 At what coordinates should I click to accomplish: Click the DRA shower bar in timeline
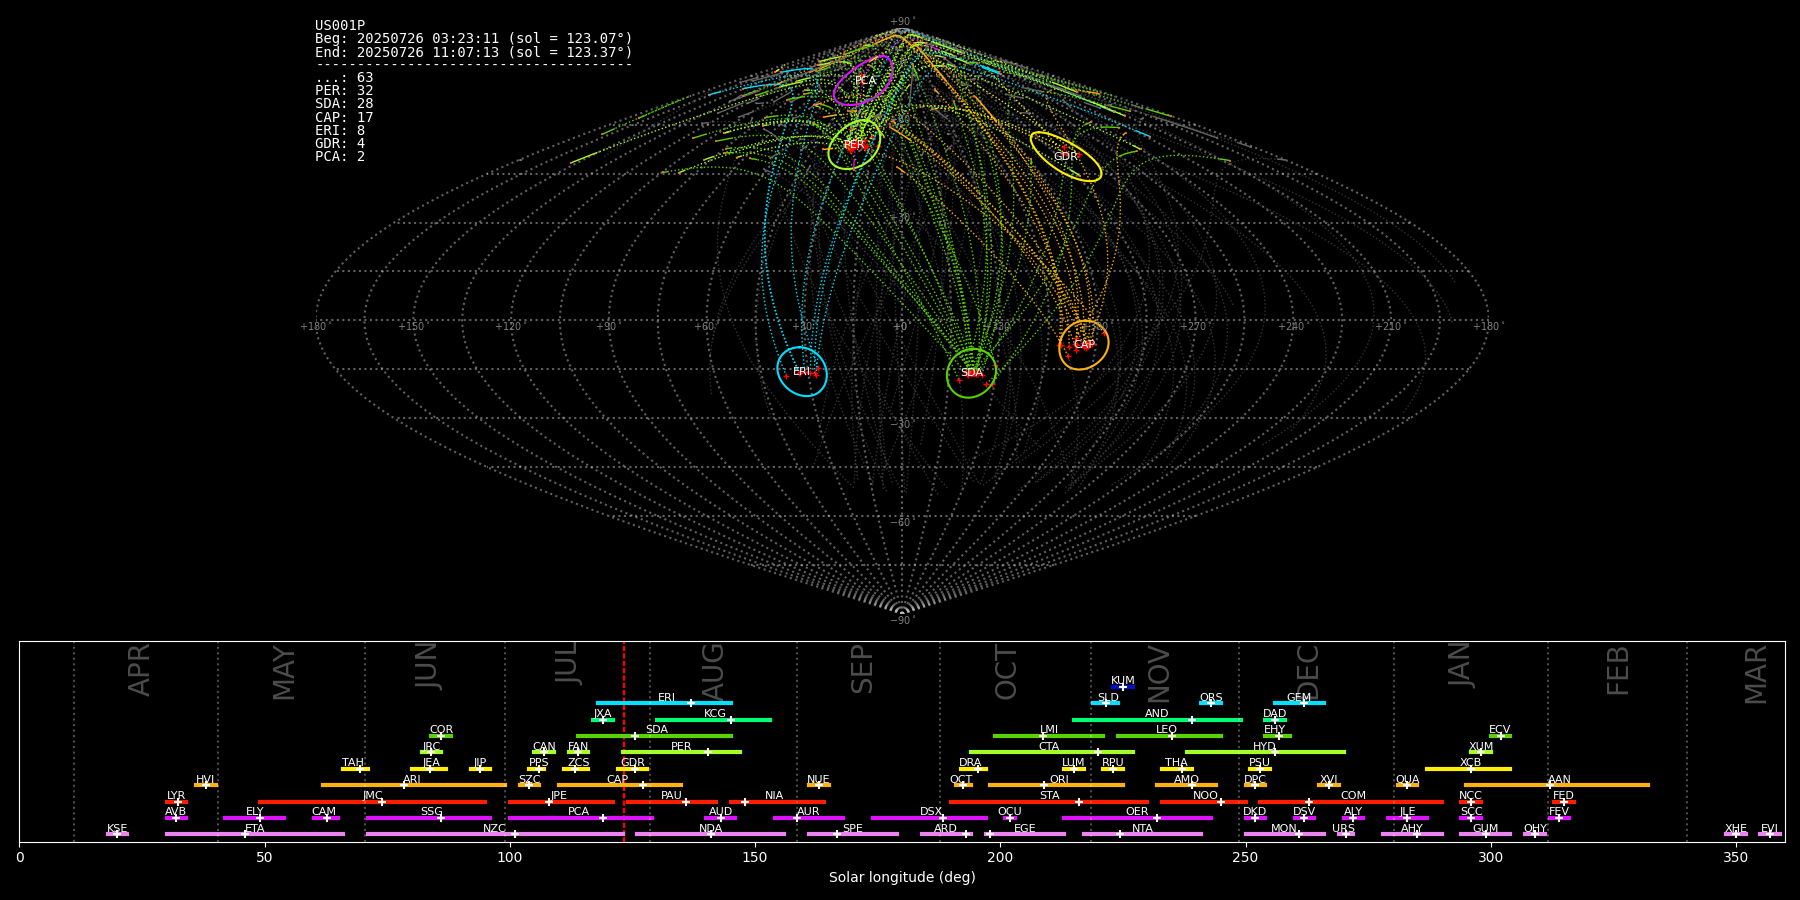(x=973, y=769)
